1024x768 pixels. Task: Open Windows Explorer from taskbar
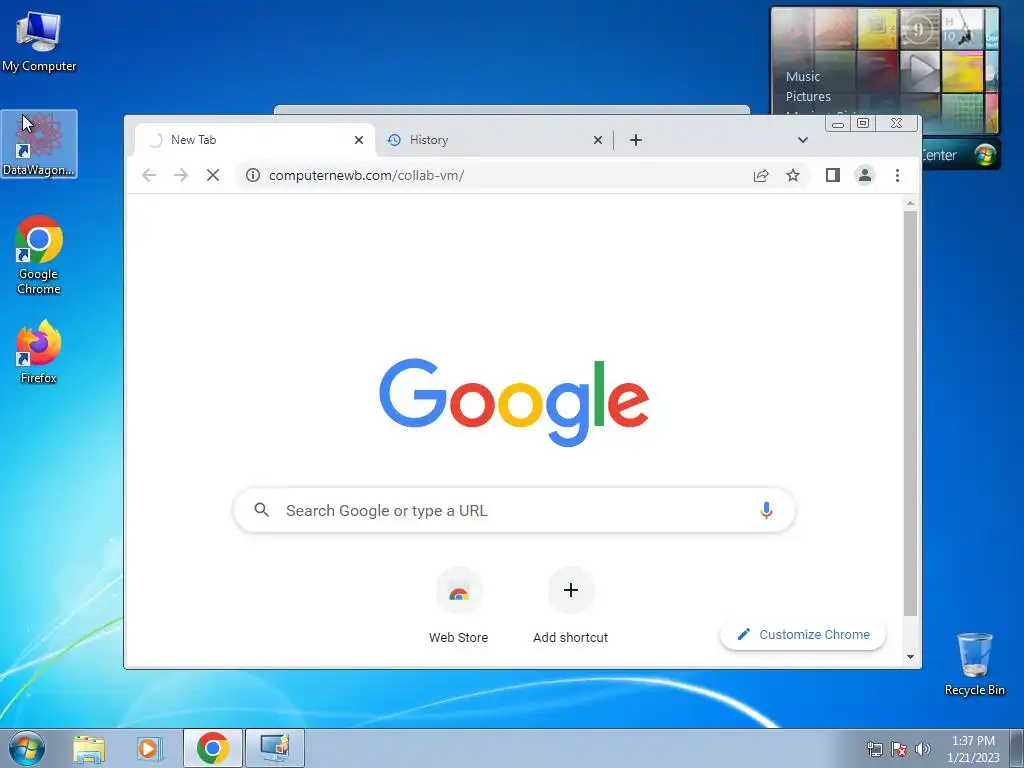[89, 749]
